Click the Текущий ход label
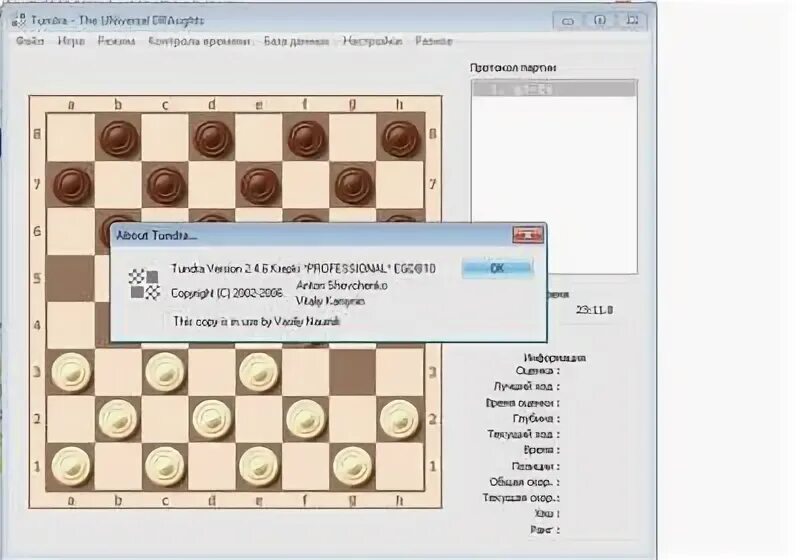The width and height of the screenshot is (800, 560). pos(523,434)
